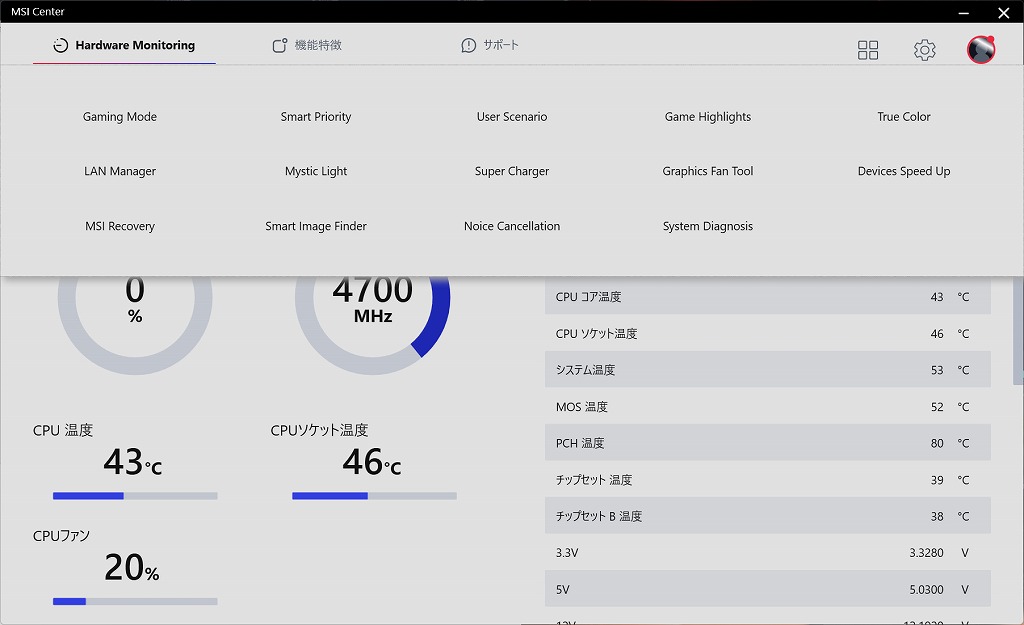Image resolution: width=1024 pixels, height=625 pixels.
Task: Open Game Highlights
Action: pyautogui.click(x=708, y=116)
